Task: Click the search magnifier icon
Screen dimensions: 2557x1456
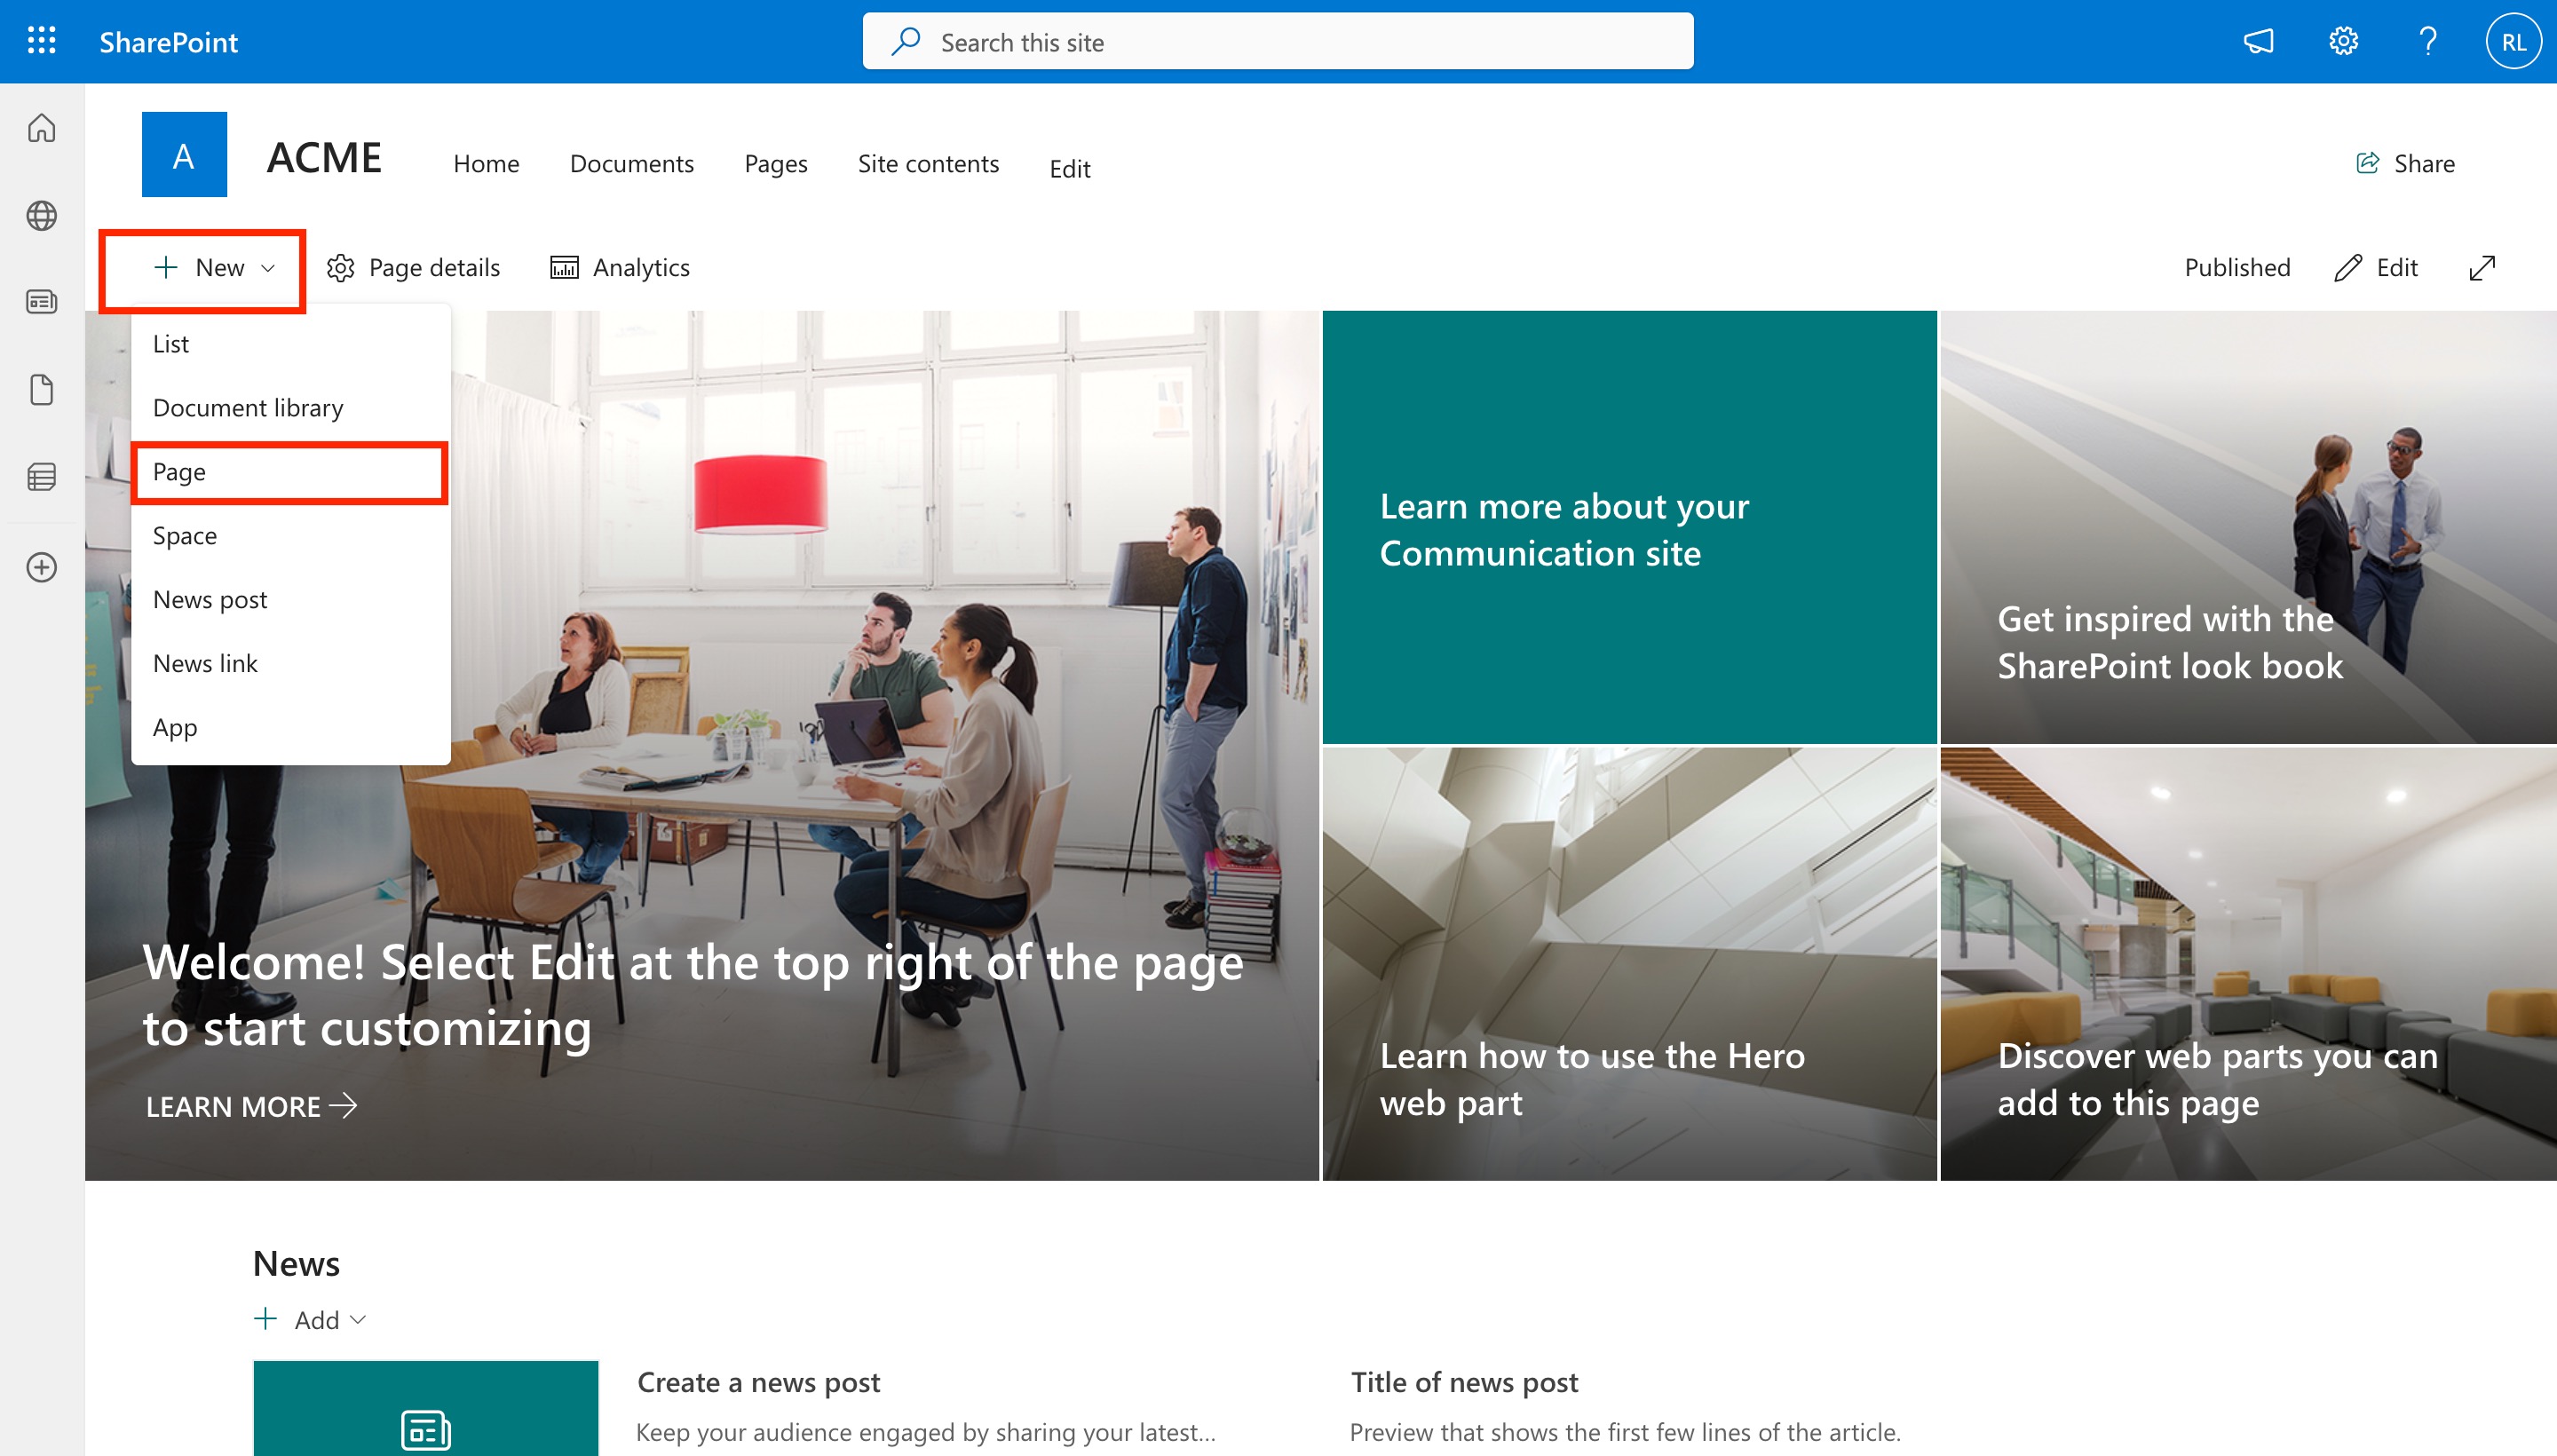Action: point(905,42)
